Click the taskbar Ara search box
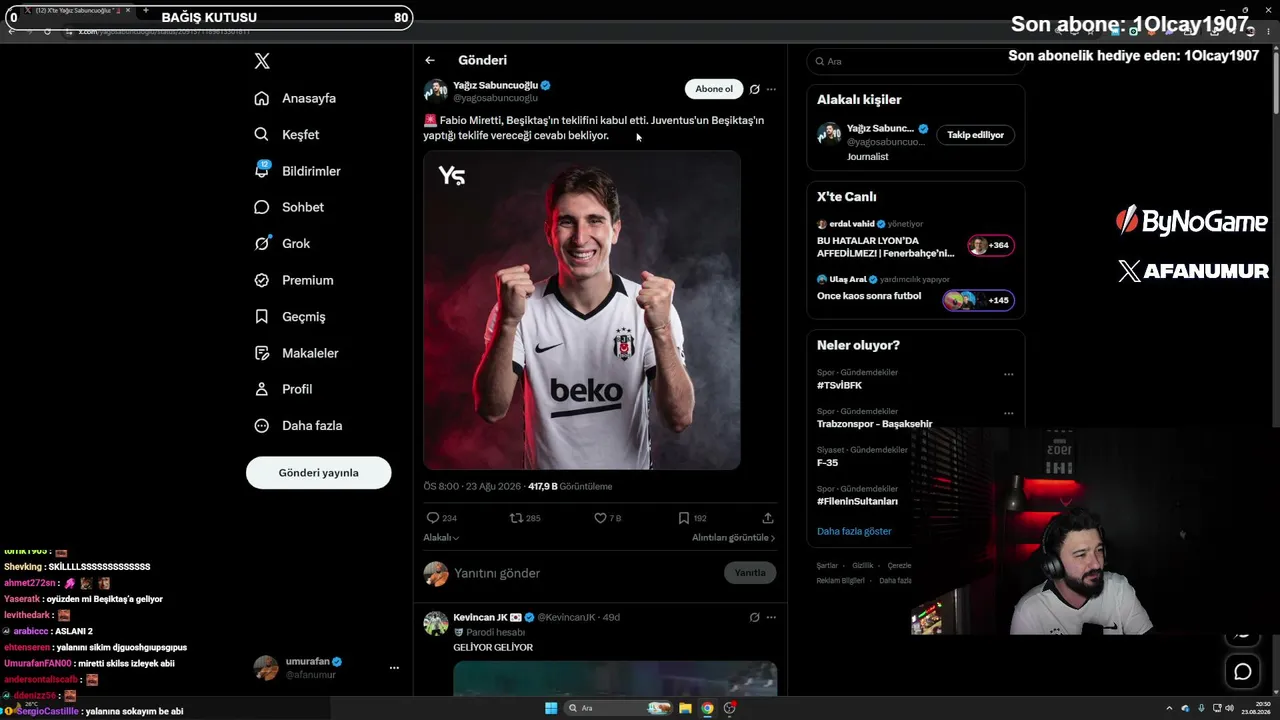The image size is (1280, 720). click(x=617, y=708)
